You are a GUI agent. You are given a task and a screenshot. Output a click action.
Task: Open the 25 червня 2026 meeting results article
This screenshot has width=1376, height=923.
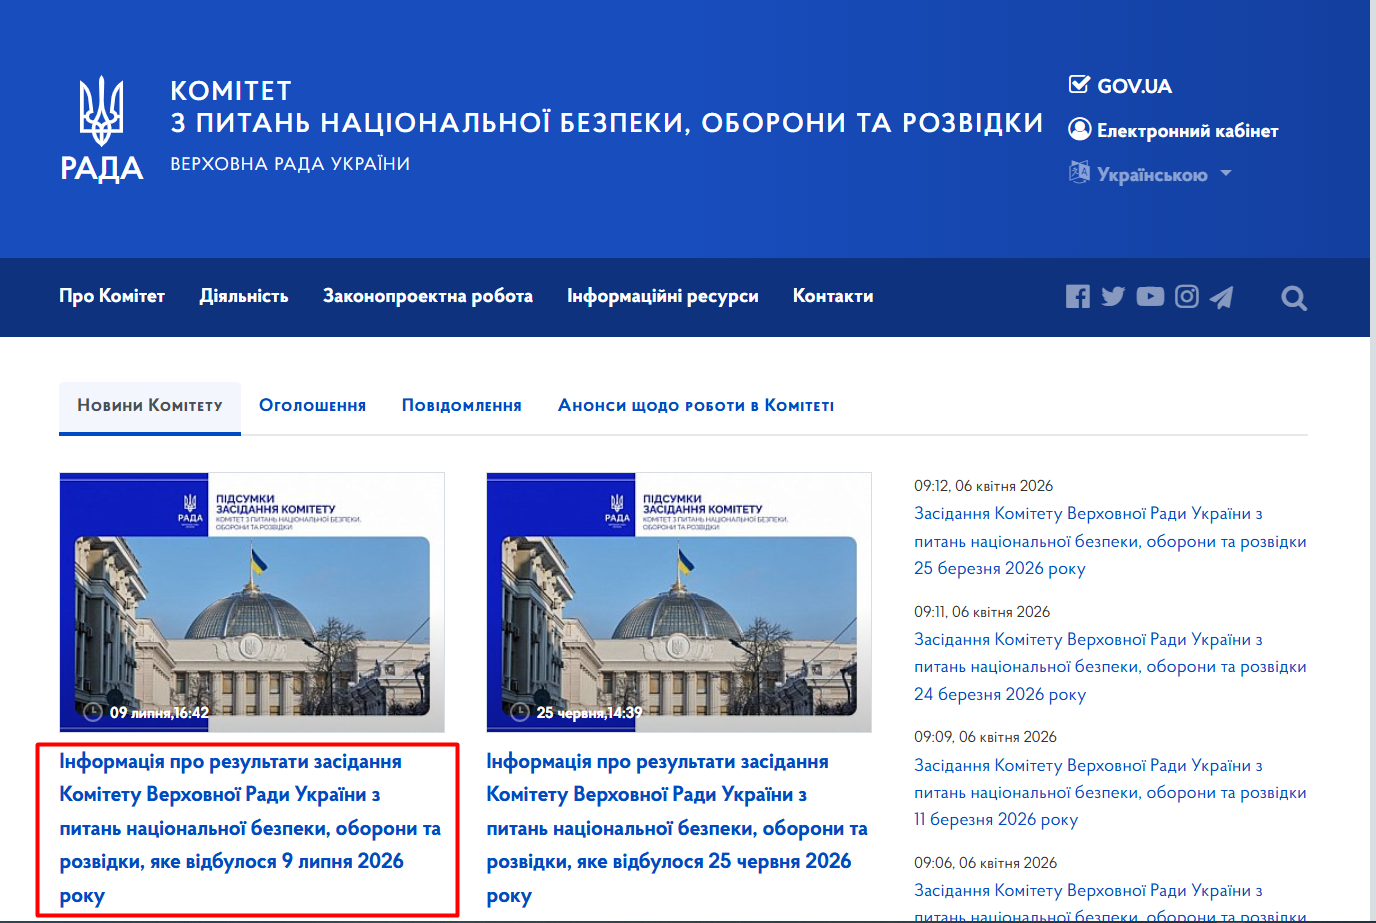(x=677, y=829)
